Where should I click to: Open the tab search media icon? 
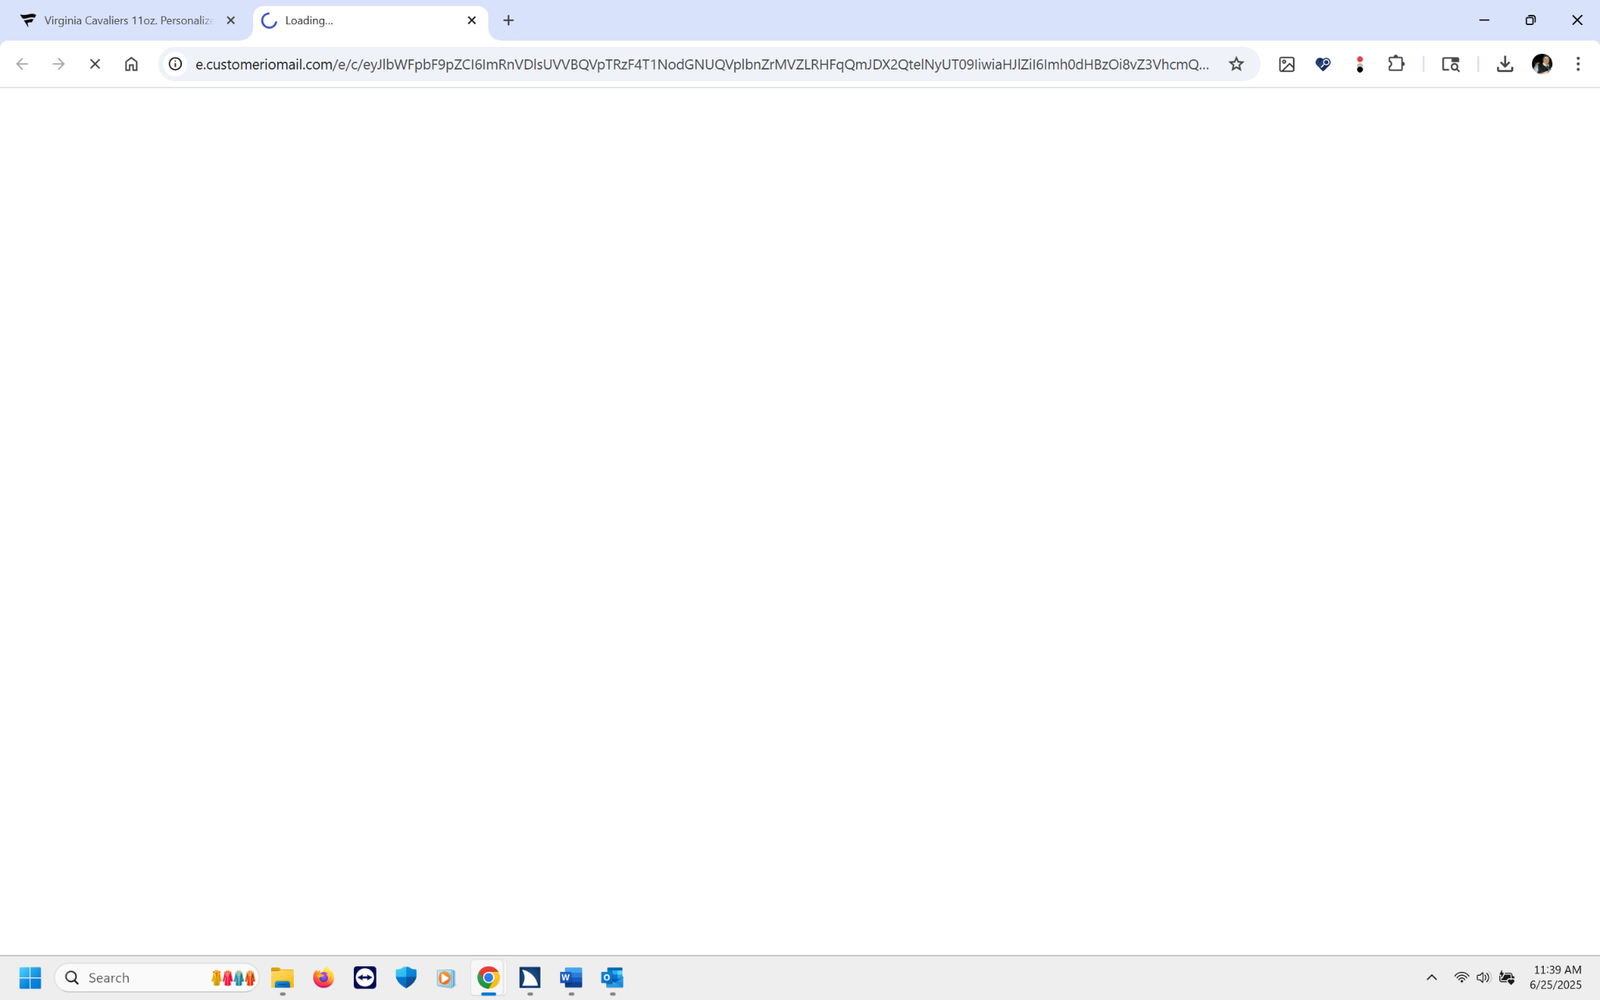[1450, 64]
